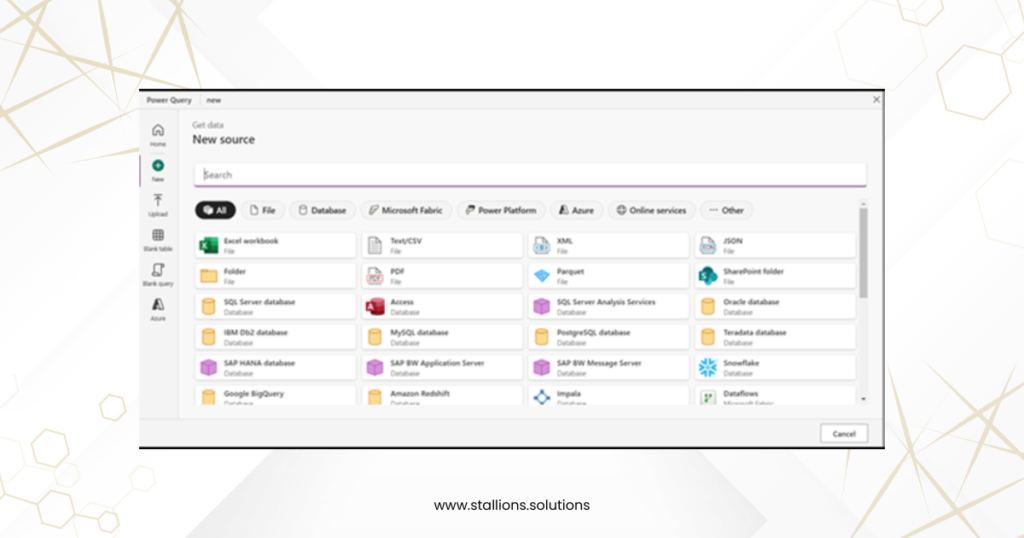The width and height of the screenshot is (1024, 538).
Task: Filter sources by Power Platform
Action: coord(501,210)
